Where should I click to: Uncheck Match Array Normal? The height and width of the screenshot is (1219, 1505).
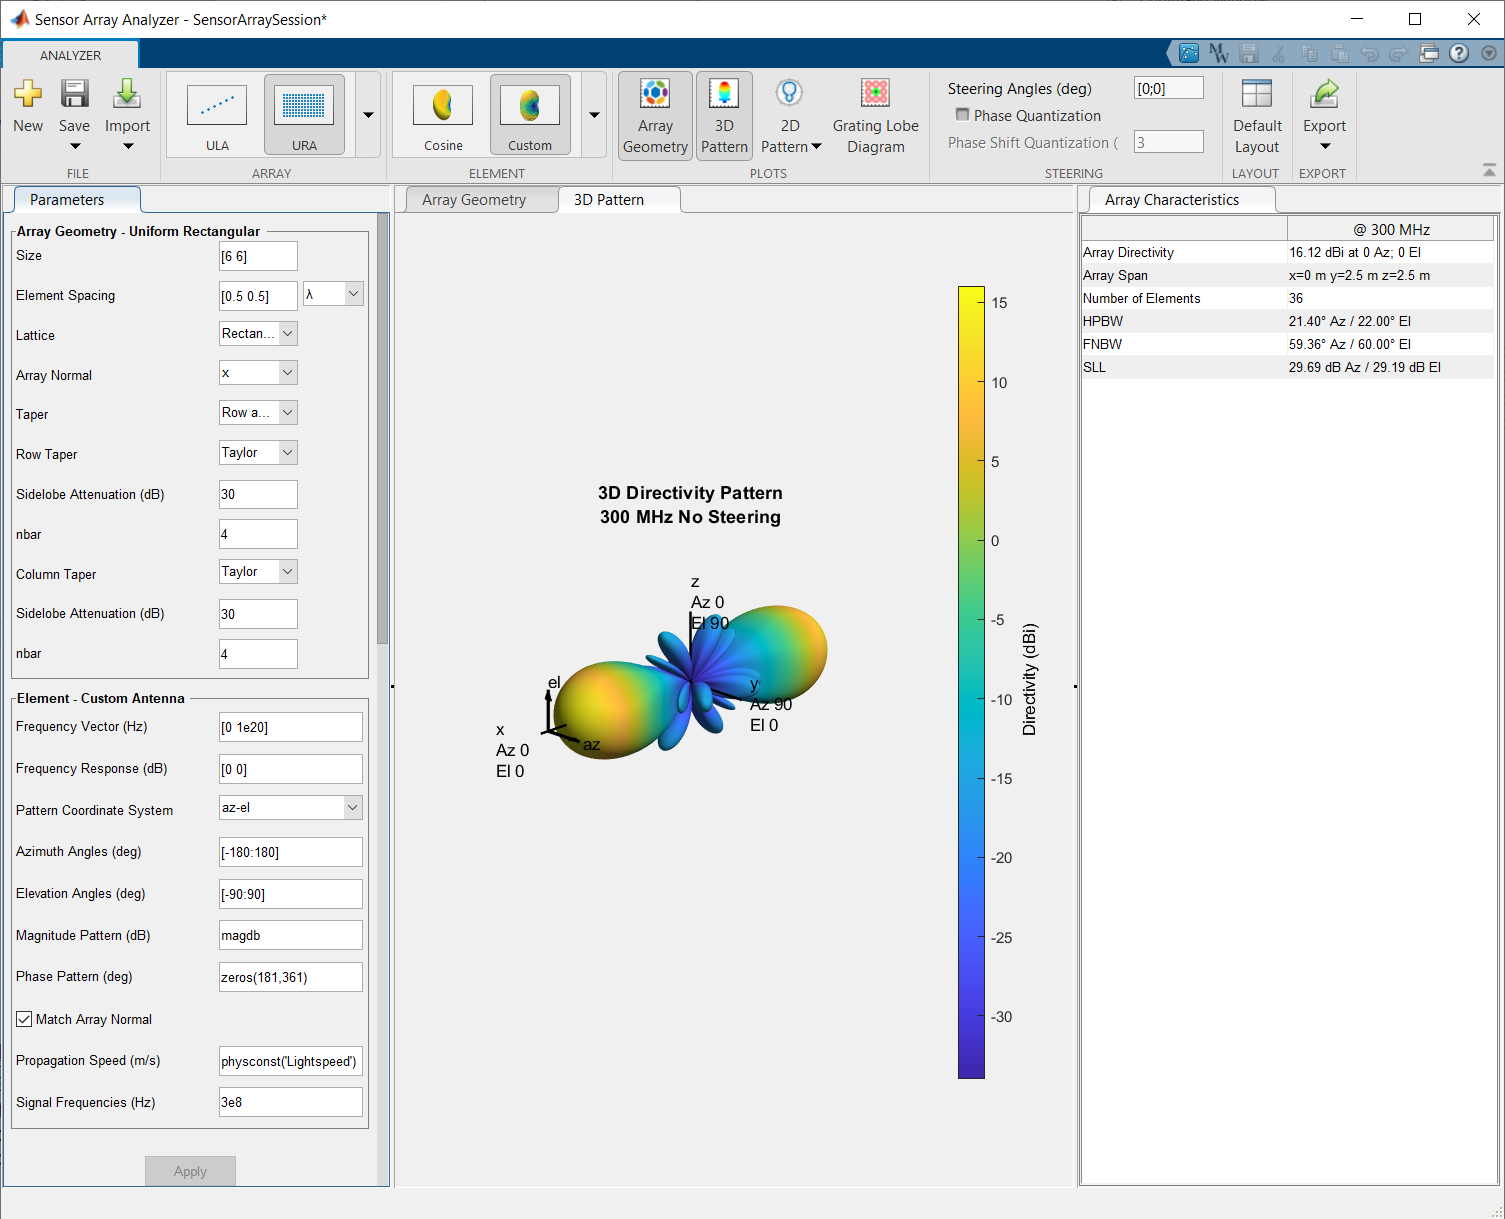(25, 1019)
